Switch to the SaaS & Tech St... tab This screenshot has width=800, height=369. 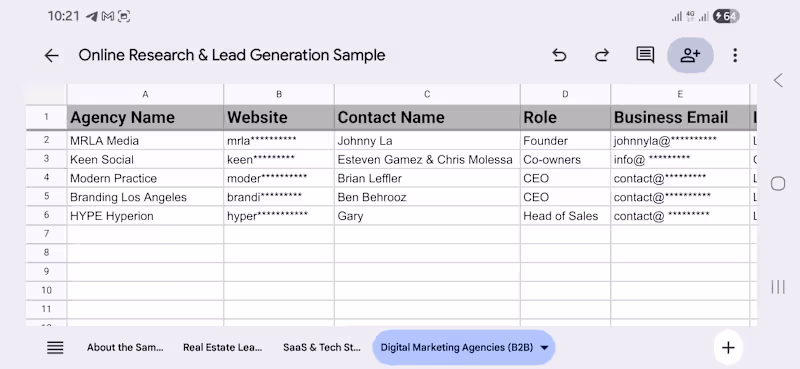(x=321, y=348)
